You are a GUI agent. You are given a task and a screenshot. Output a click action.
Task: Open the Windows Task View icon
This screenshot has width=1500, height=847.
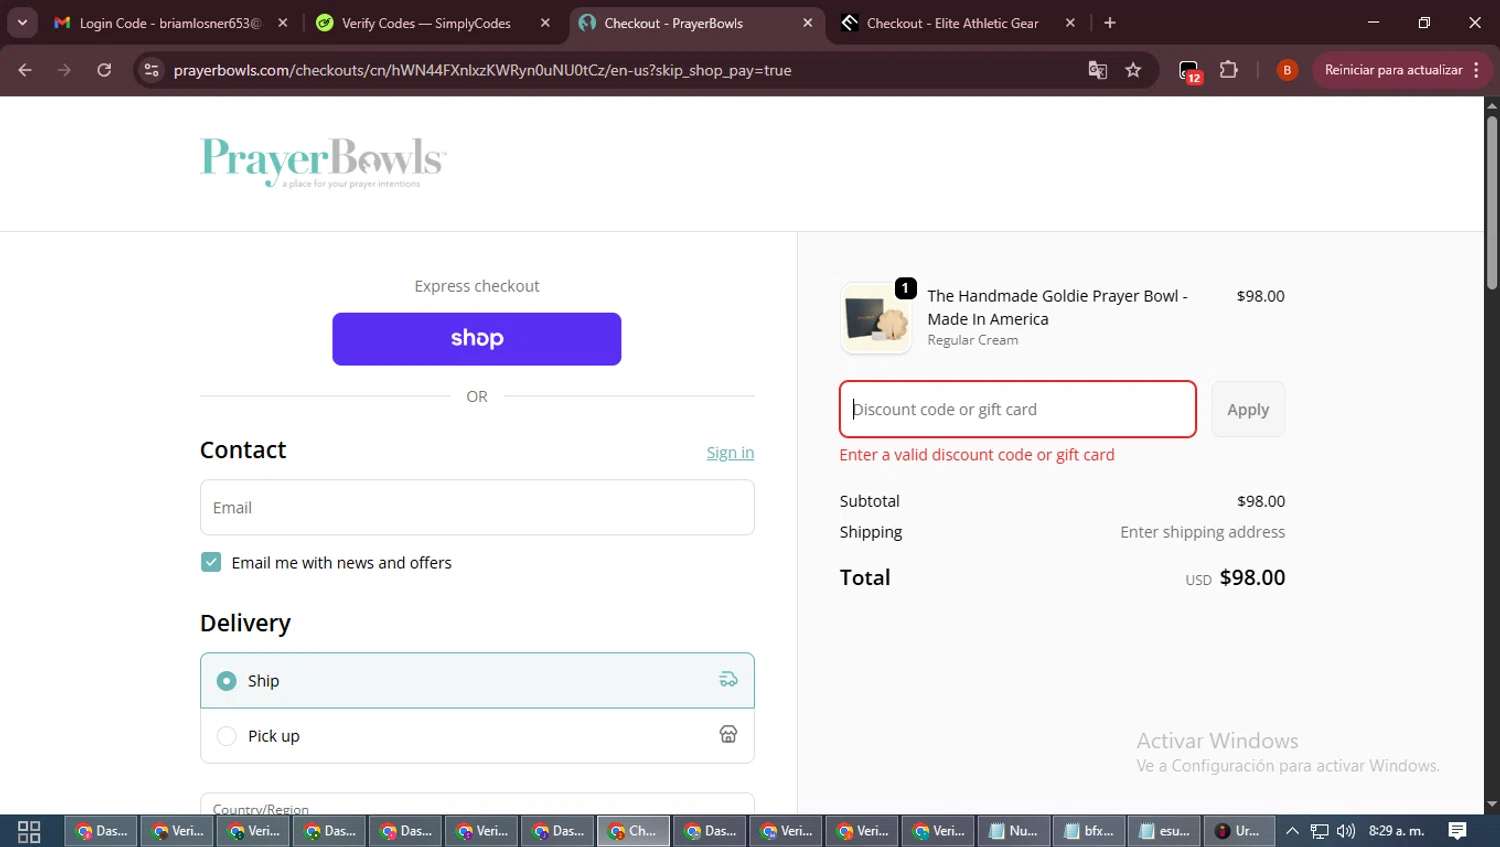tap(29, 831)
